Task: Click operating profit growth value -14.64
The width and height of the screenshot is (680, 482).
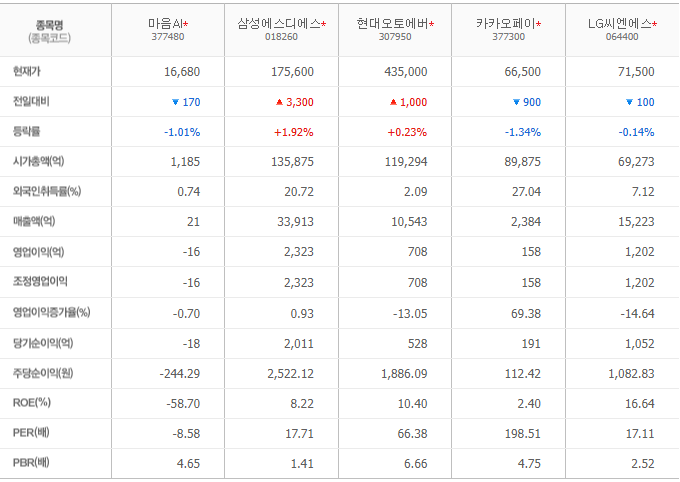Action: [x=637, y=314]
